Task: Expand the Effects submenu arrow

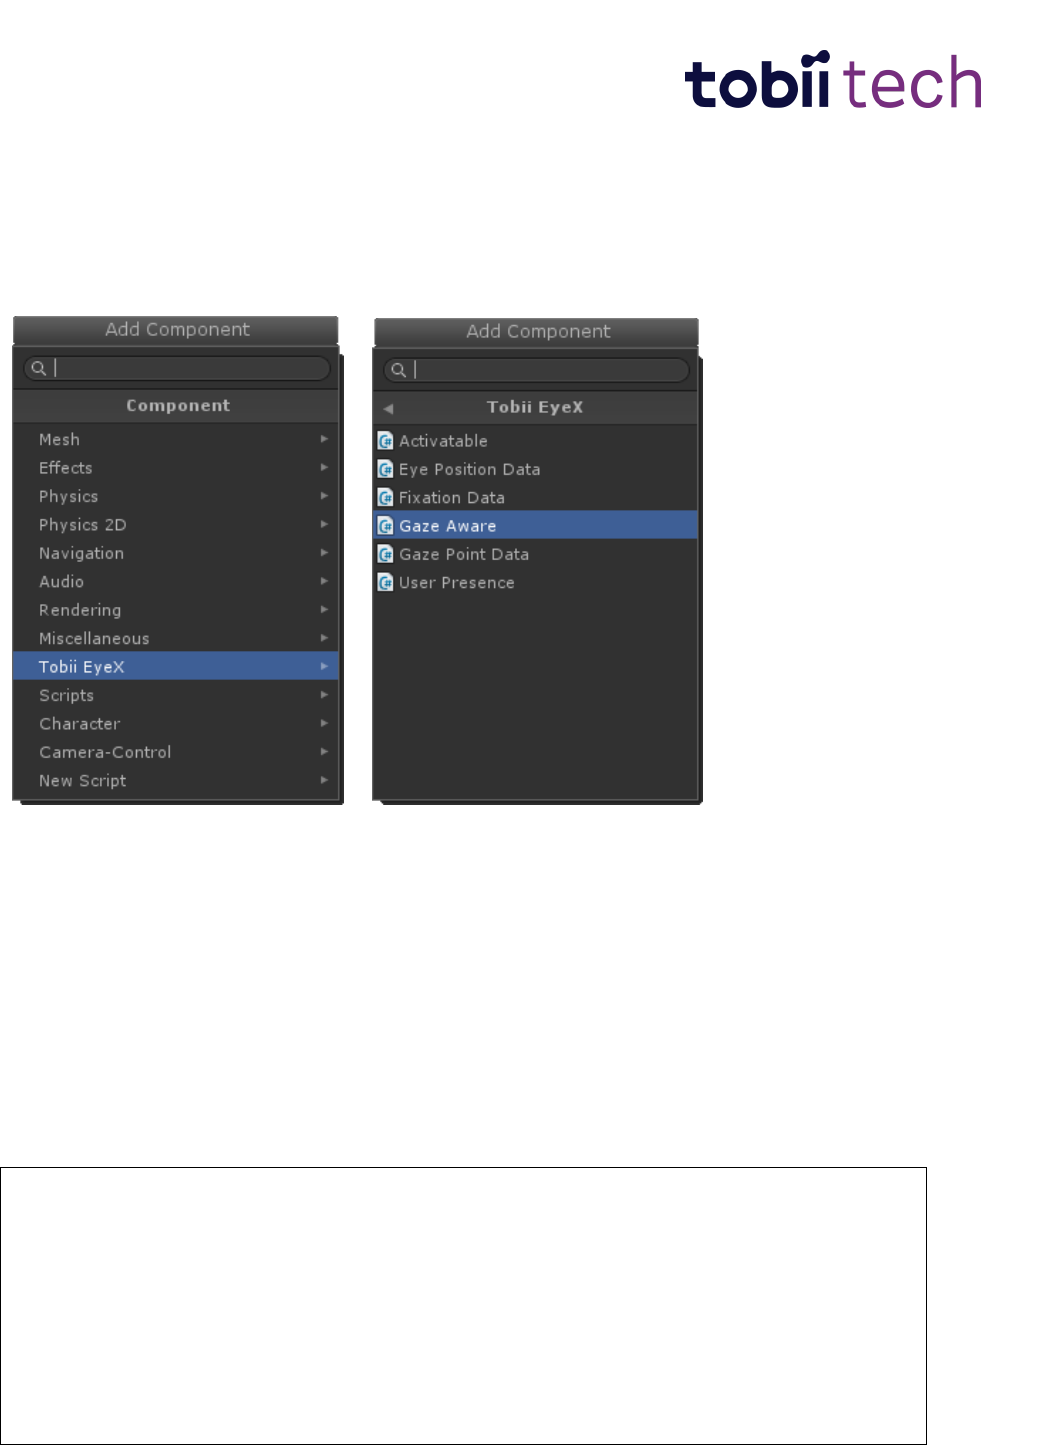Action: pyautogui.click(x=324, y=467)
